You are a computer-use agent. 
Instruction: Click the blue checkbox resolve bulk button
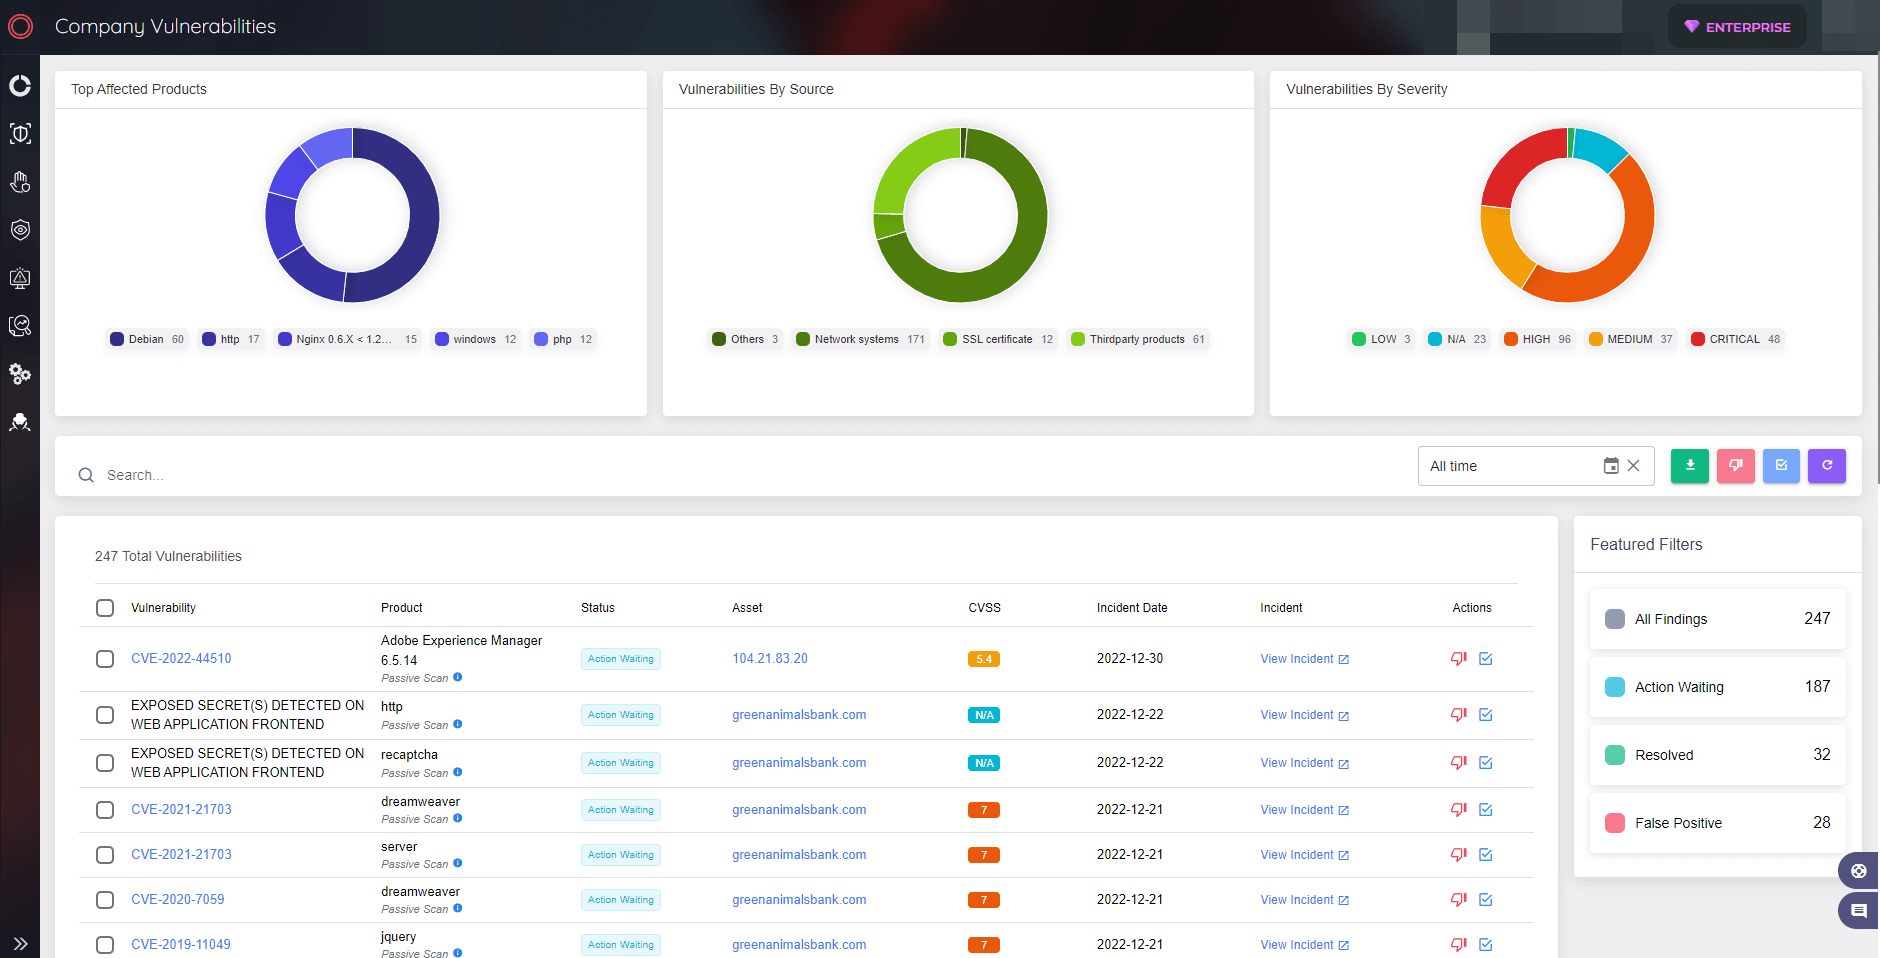[x=1781, y=466]
